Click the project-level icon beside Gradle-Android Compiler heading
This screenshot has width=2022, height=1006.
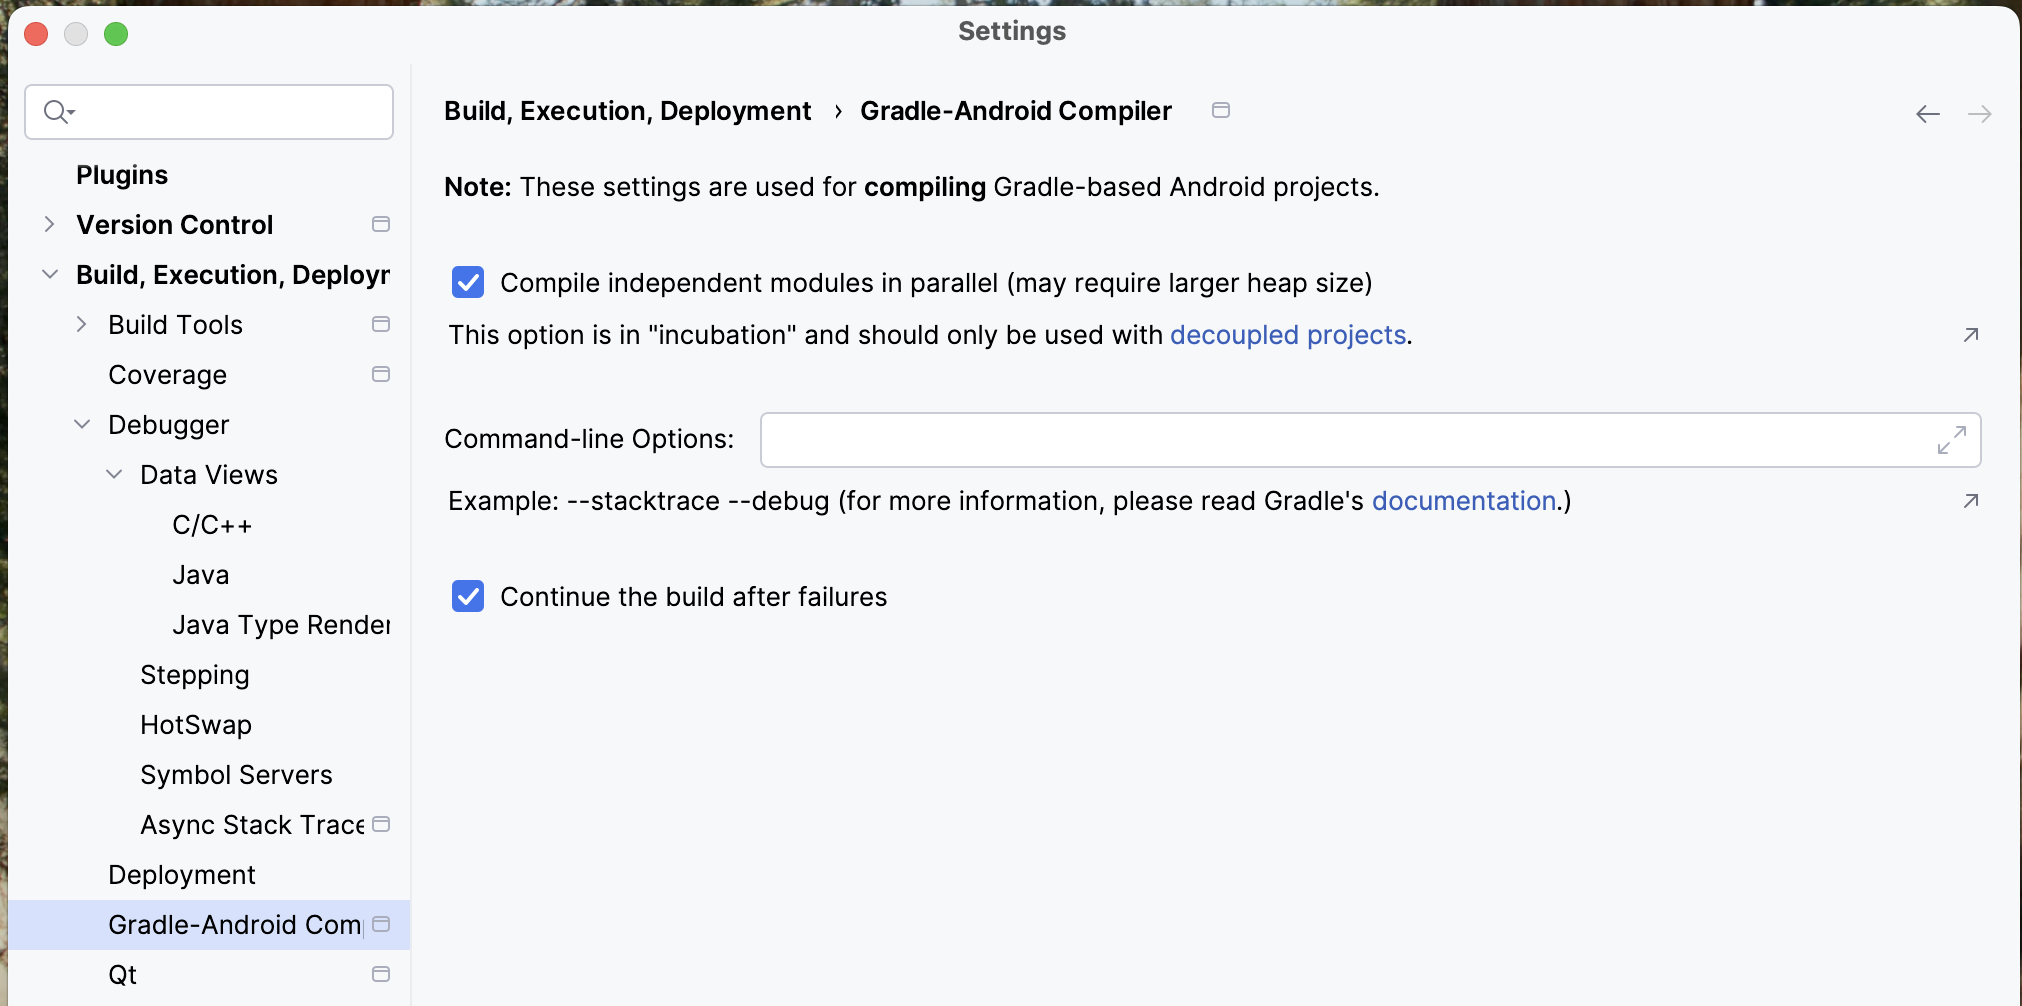(x=1220, y=110)
